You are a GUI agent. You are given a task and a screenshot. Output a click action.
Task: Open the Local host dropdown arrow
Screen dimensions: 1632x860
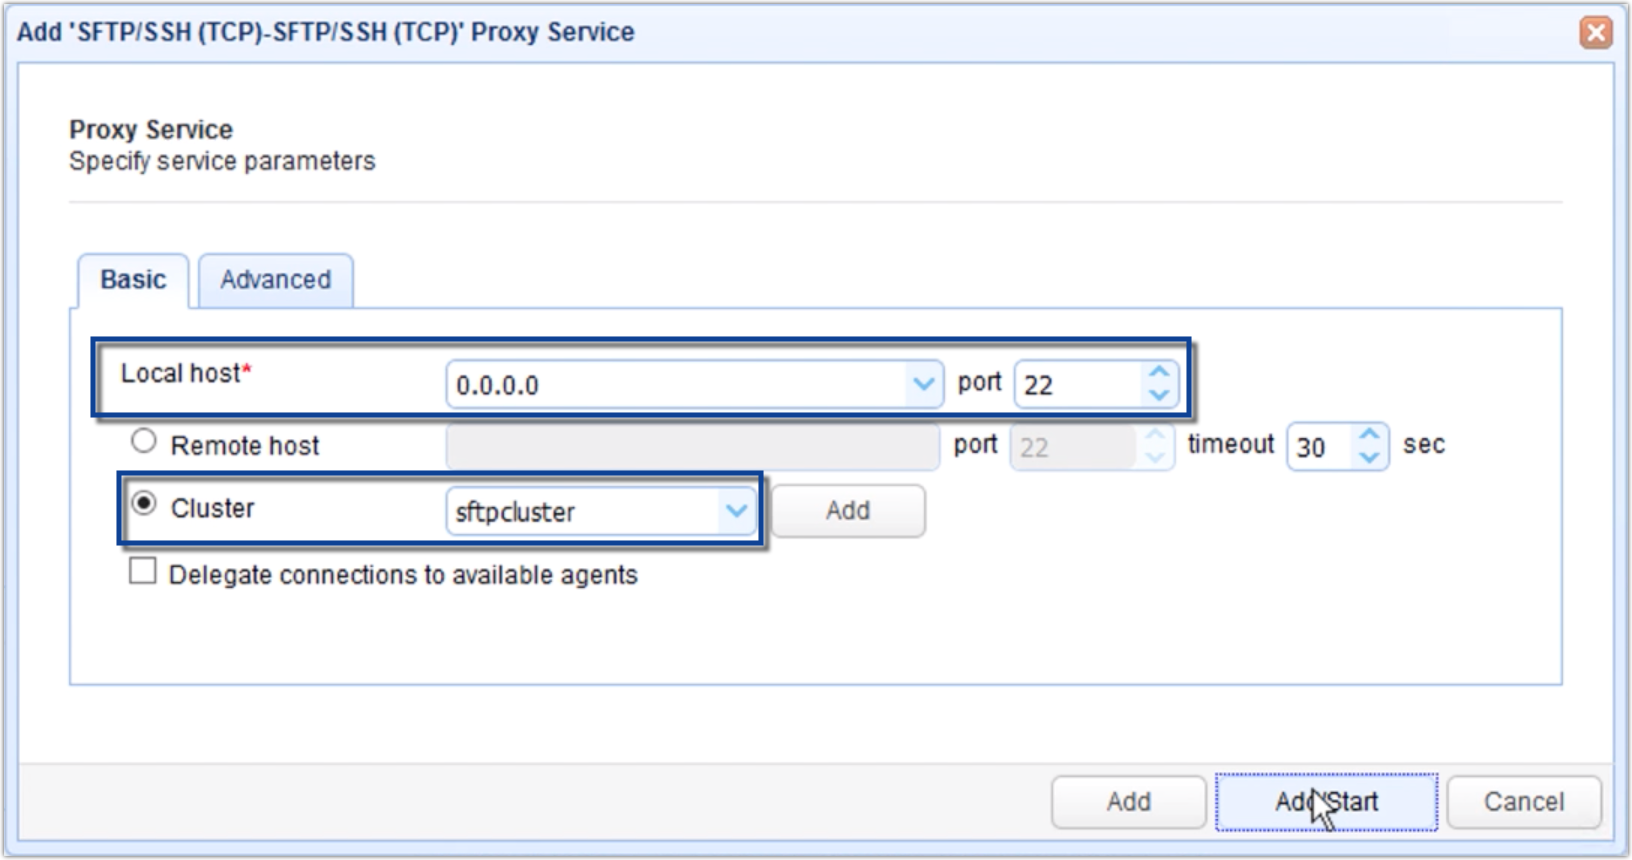924,383
